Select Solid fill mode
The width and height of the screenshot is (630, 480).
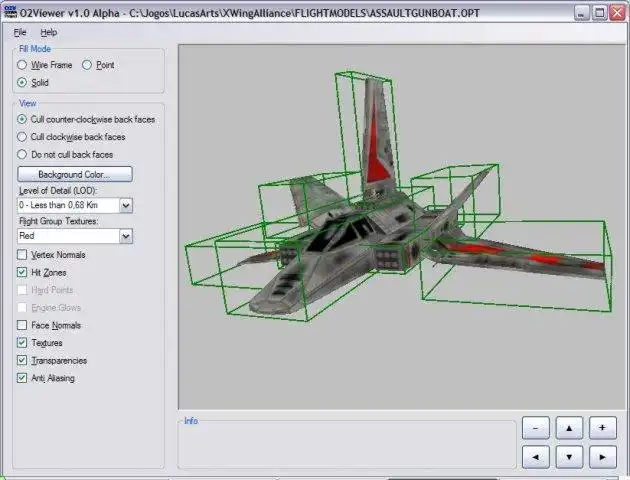22,83
